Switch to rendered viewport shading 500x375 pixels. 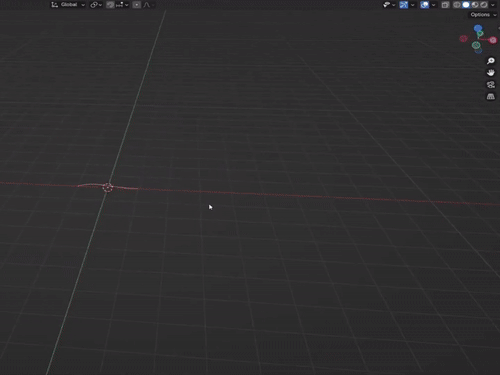[484, 5]
